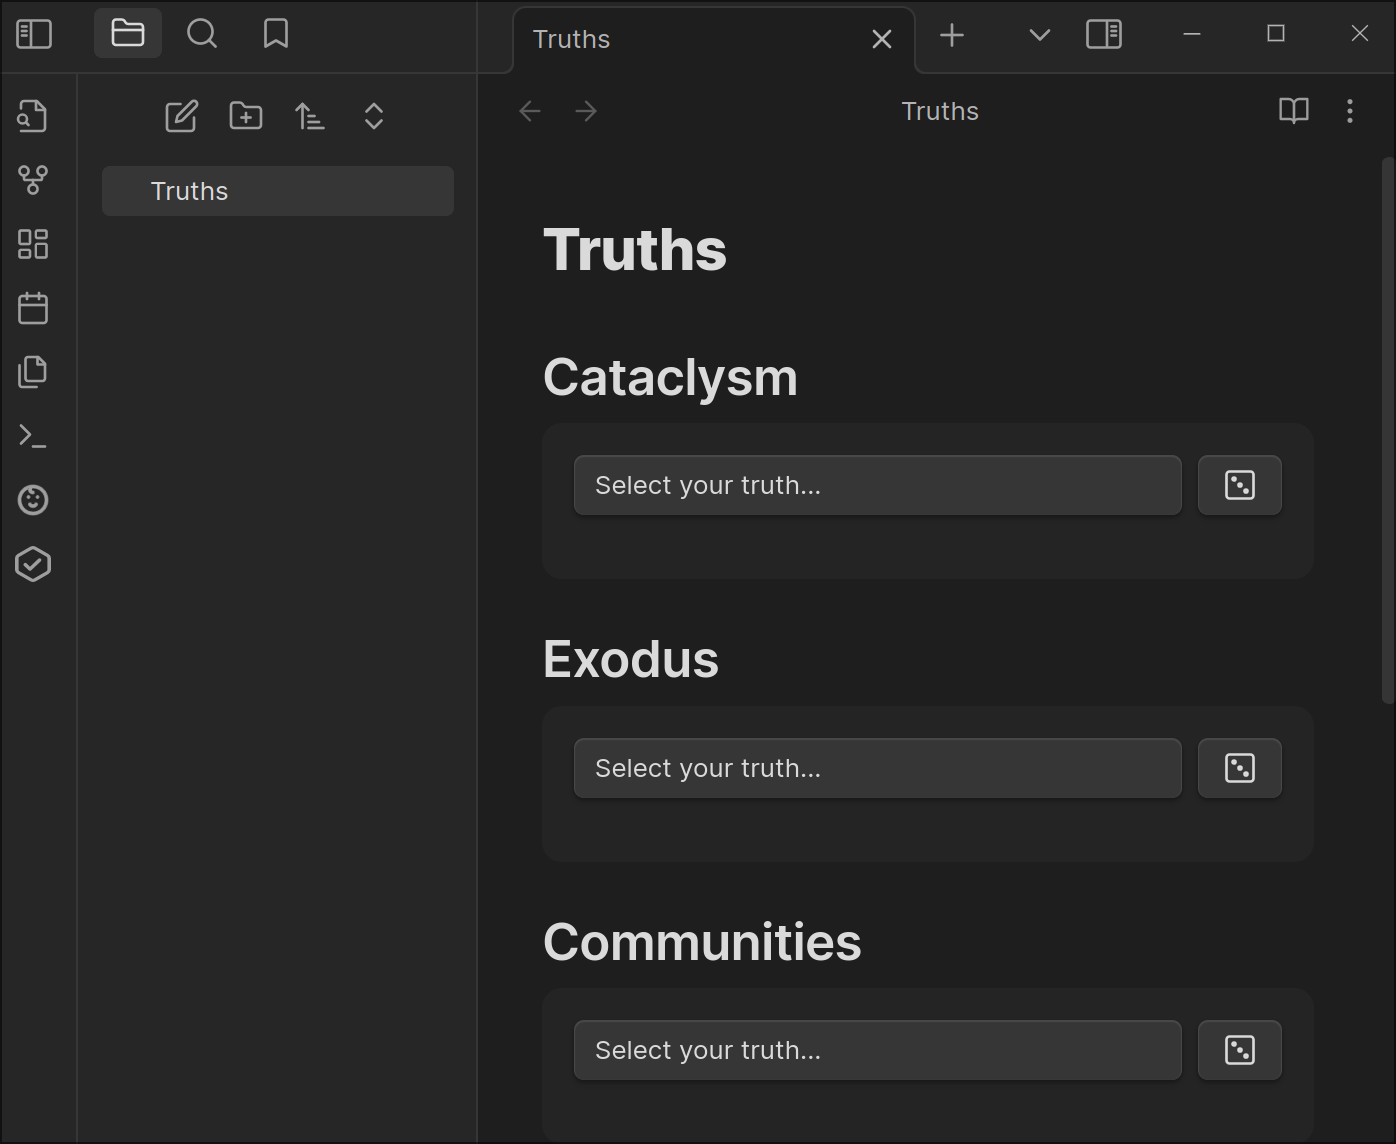Navigate forward with the right arrow
This screenshot has width=1396, height=1144.
click(586, 111)
